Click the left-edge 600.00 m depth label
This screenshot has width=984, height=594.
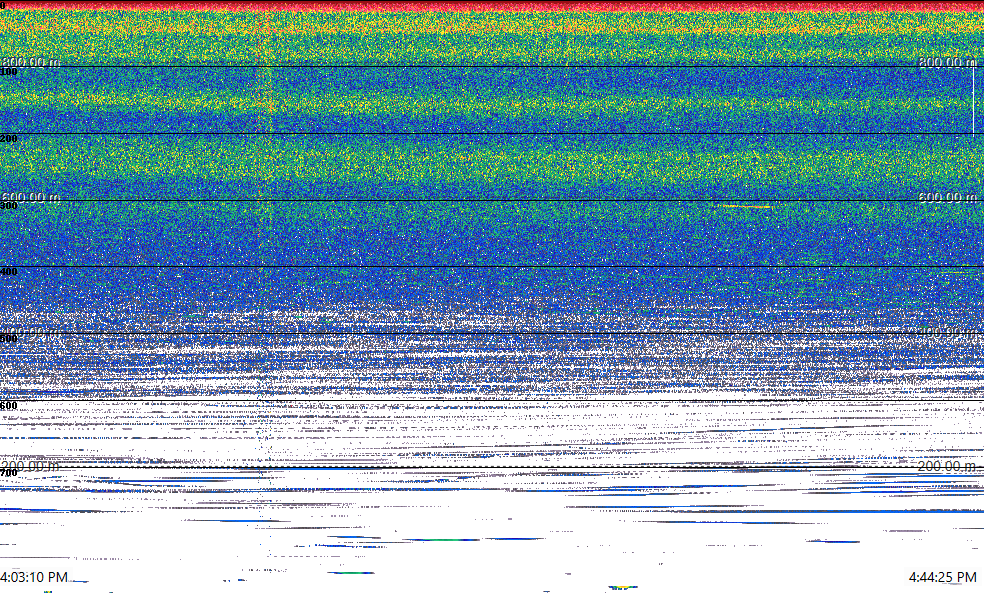30,197
